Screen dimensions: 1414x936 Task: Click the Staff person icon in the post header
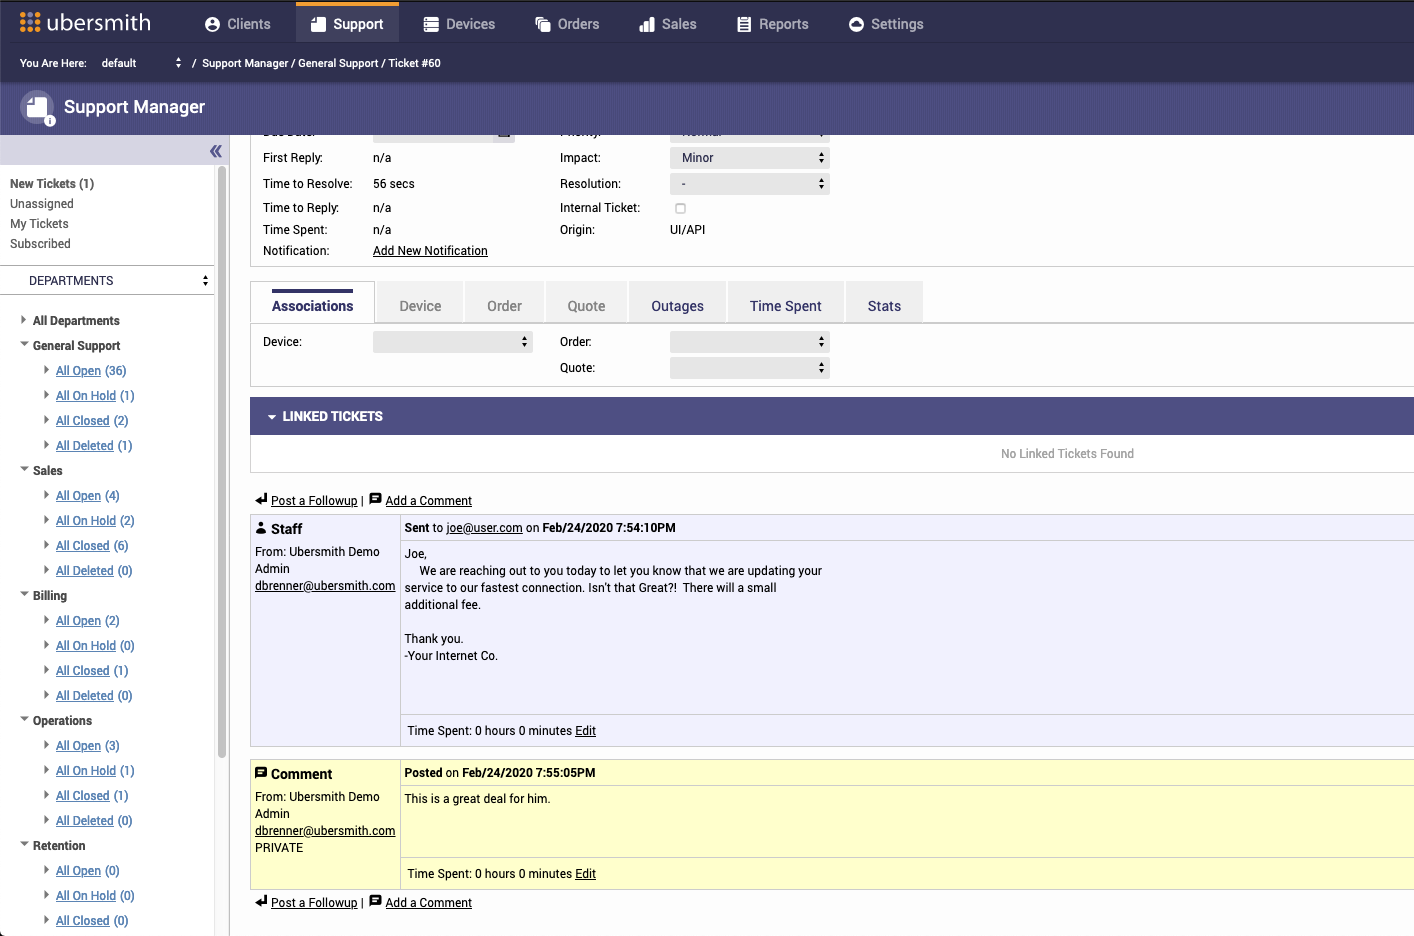click(261, 528)
